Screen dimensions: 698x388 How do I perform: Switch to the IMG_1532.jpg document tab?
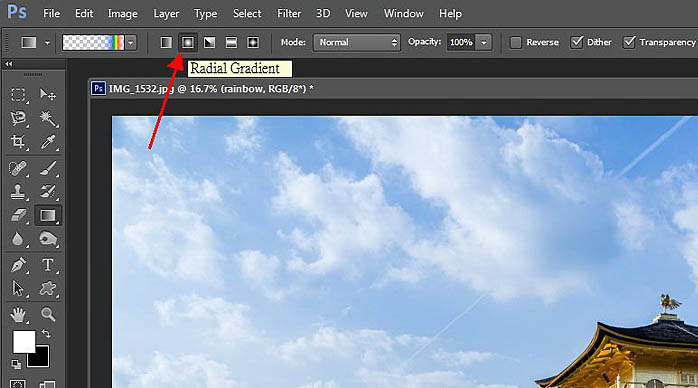click(203, 89)
